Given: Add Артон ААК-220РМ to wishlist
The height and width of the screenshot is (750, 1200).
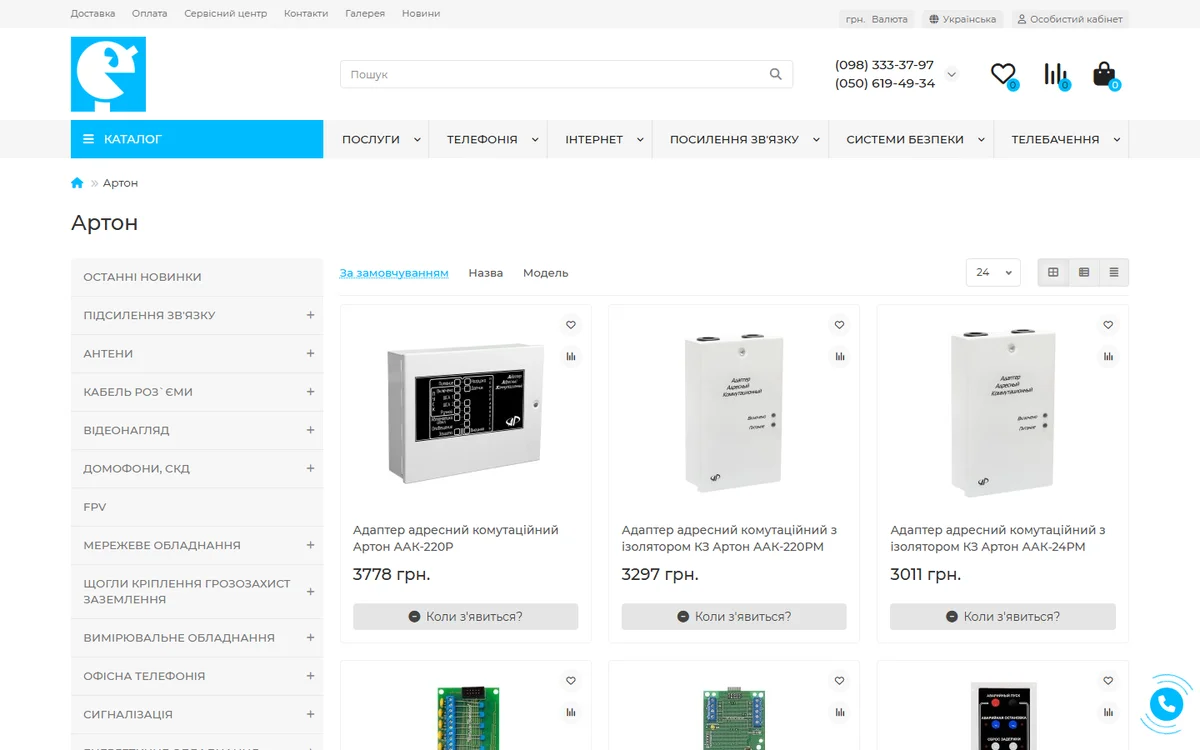Looking at the screenshot, I should (x=839, y=325).
